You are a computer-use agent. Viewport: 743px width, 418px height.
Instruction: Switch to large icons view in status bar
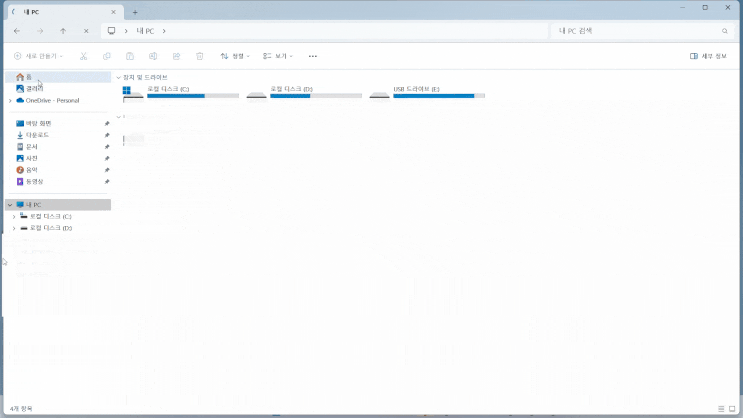click(x=732, y=409)
